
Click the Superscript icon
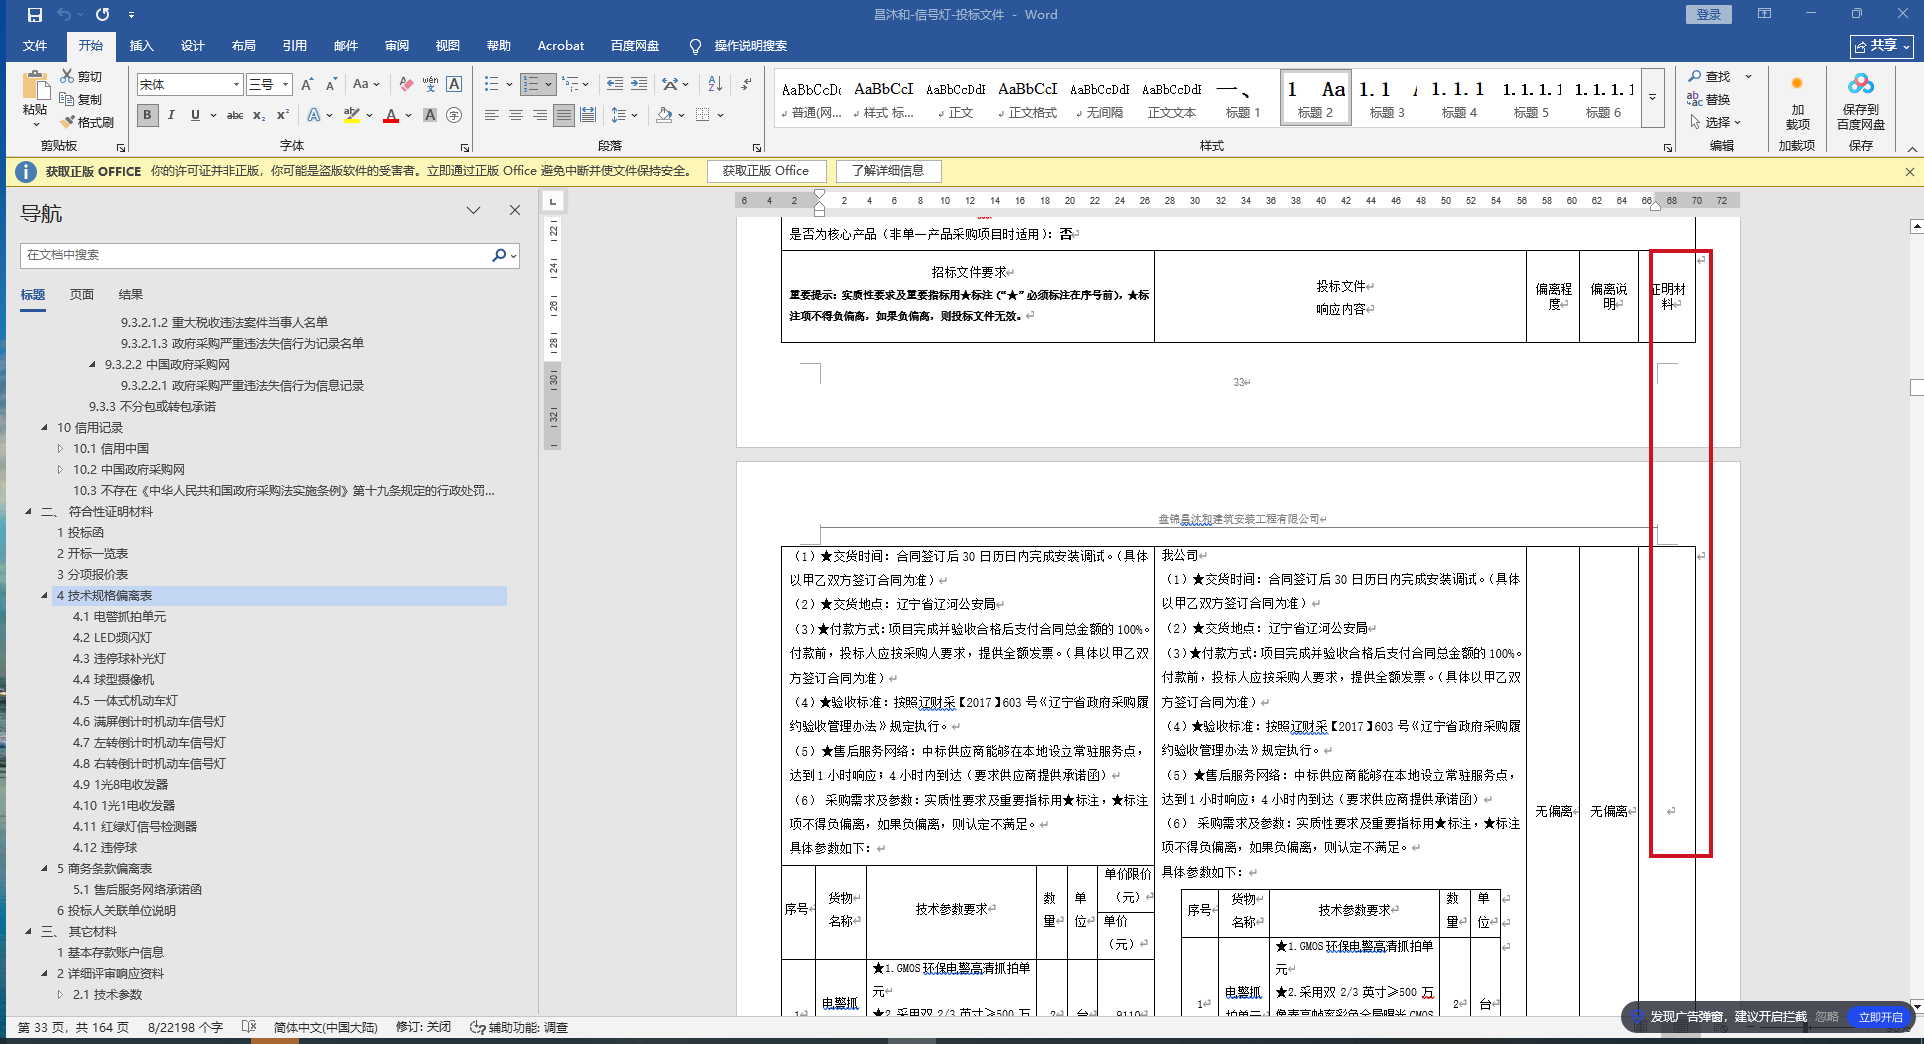[283, 116]
